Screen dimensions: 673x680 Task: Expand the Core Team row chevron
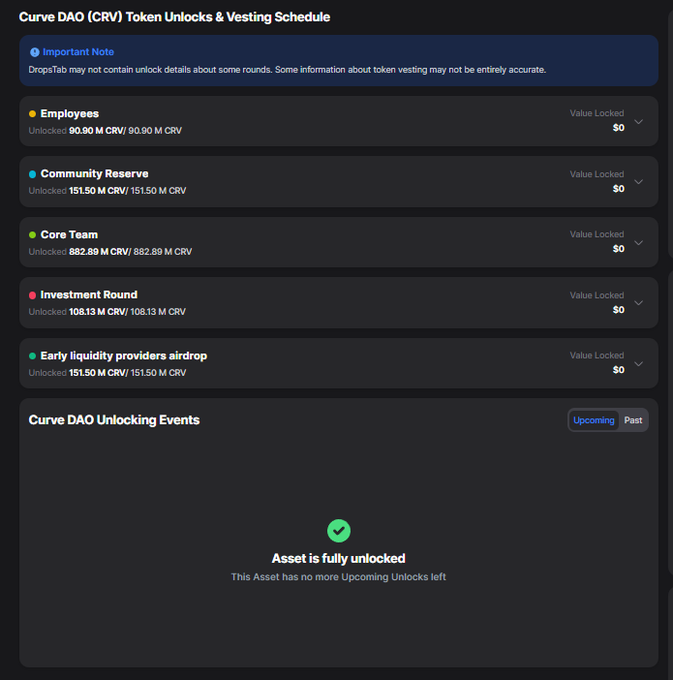pos(638,242)
